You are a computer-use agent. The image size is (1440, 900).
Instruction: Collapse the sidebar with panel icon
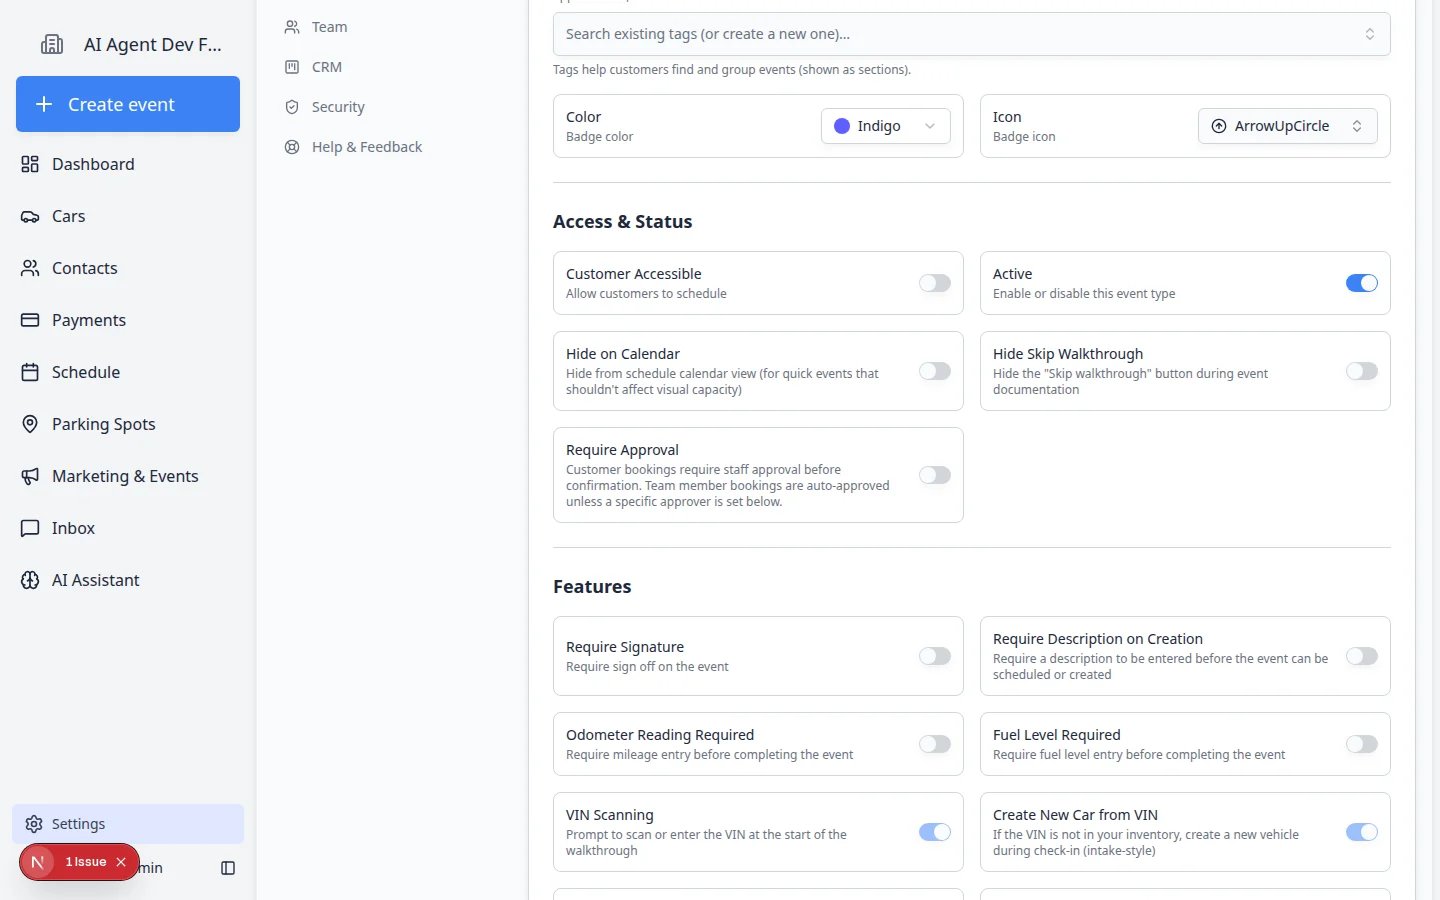tap(228, 868)
